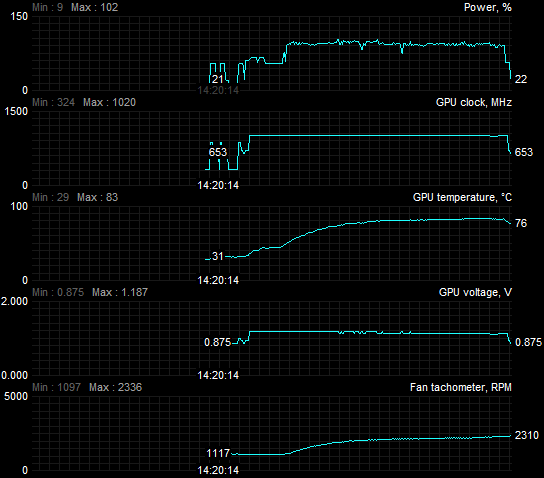Click the 14:20:14 marker under GPU clock graph
This screenshot has width=544, height=478.
218,185
